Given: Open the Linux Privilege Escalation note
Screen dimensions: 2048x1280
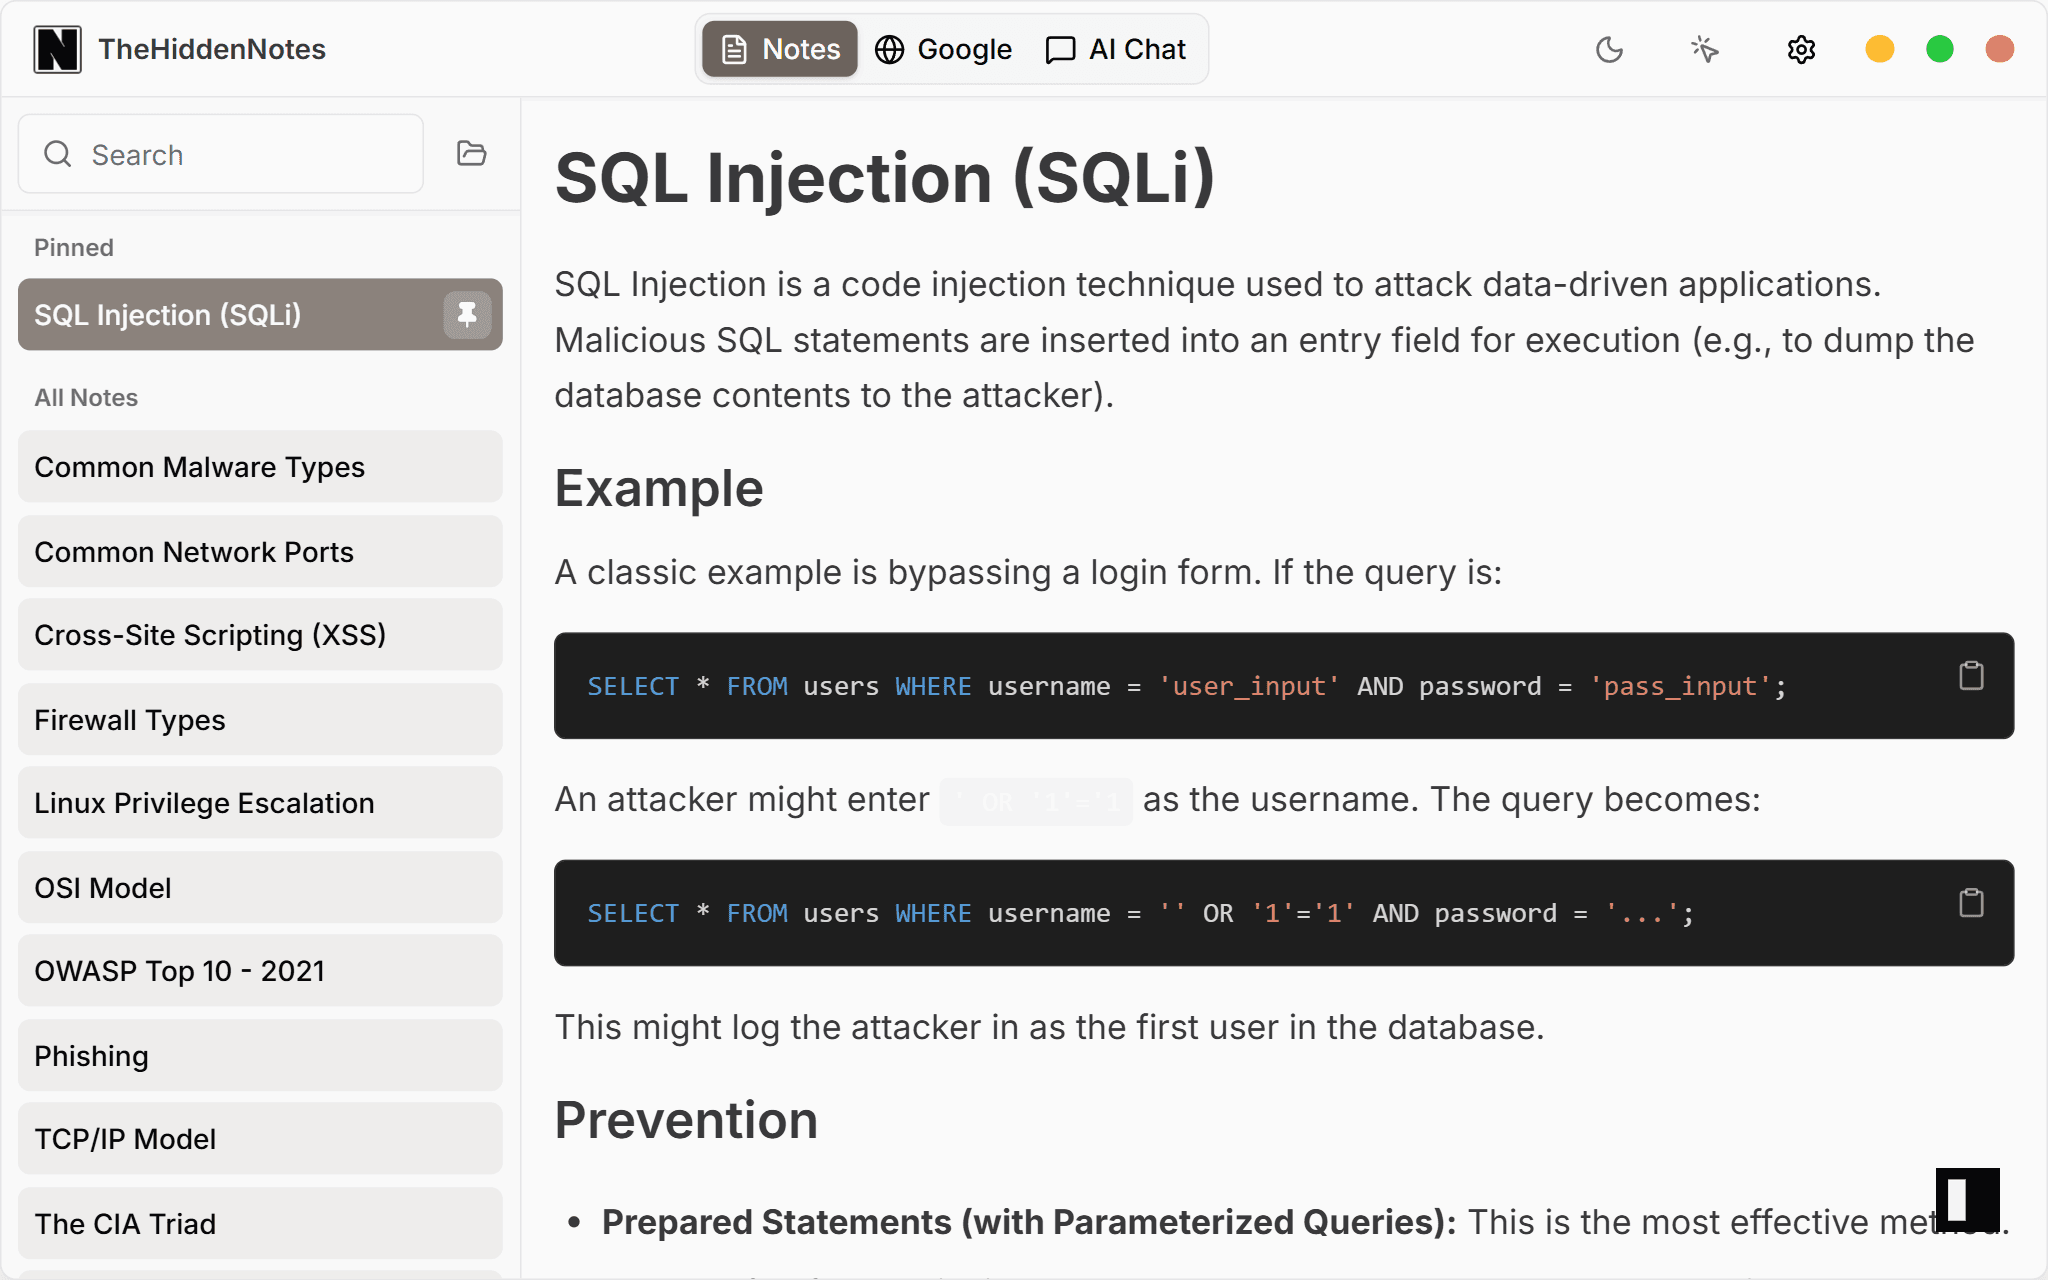Looking at the screenshot, I should tap(260, 803).
